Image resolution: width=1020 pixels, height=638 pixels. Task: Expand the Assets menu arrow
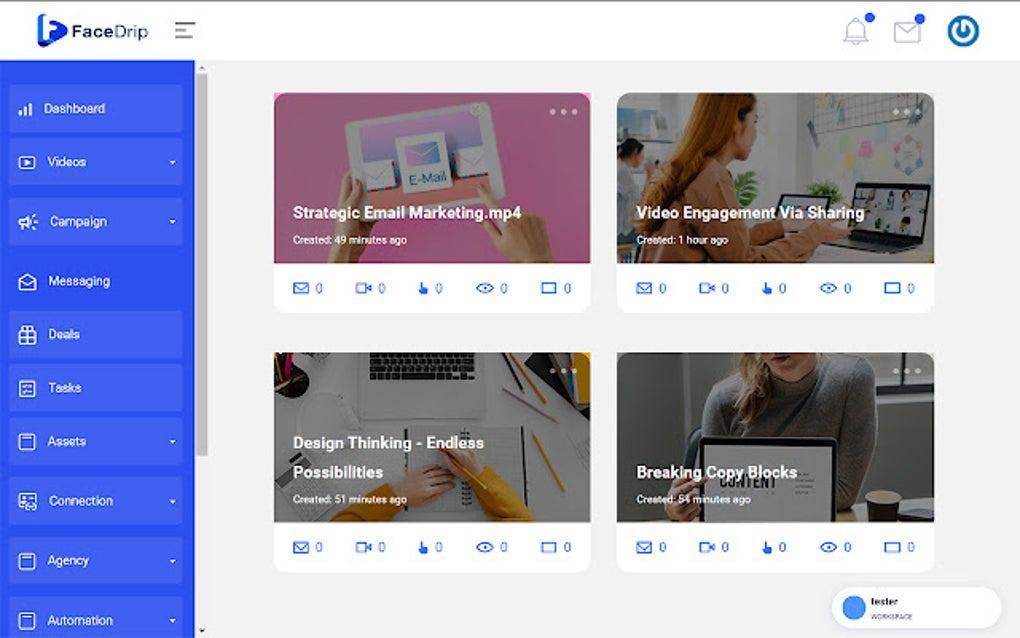point(172,442)
